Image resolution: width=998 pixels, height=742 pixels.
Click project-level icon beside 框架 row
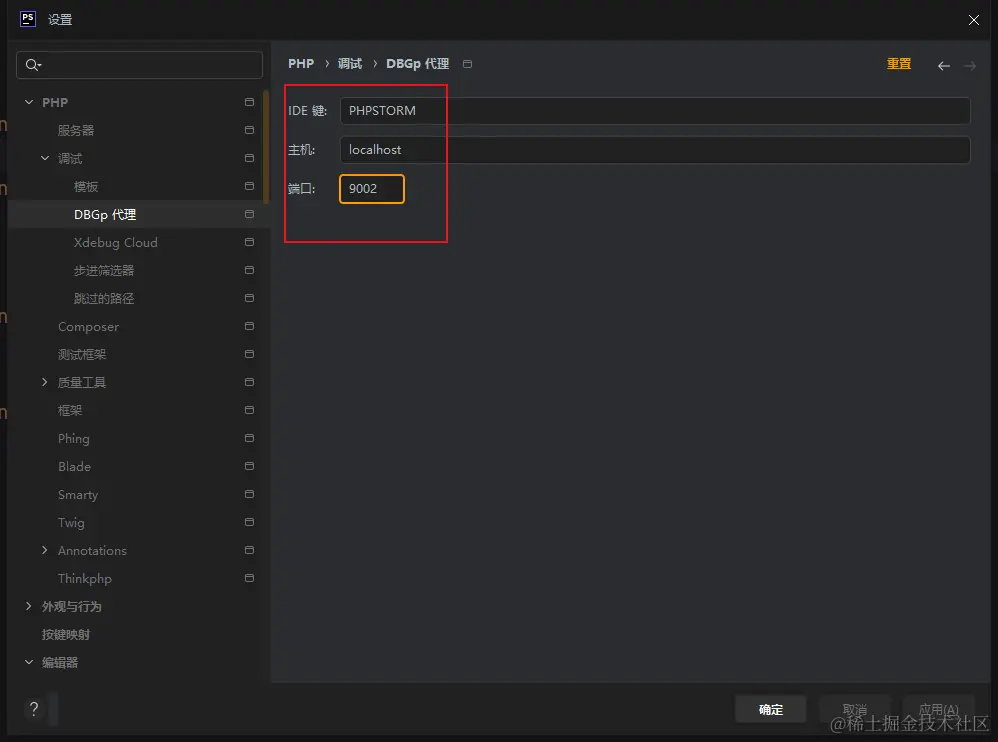point(250,410)
